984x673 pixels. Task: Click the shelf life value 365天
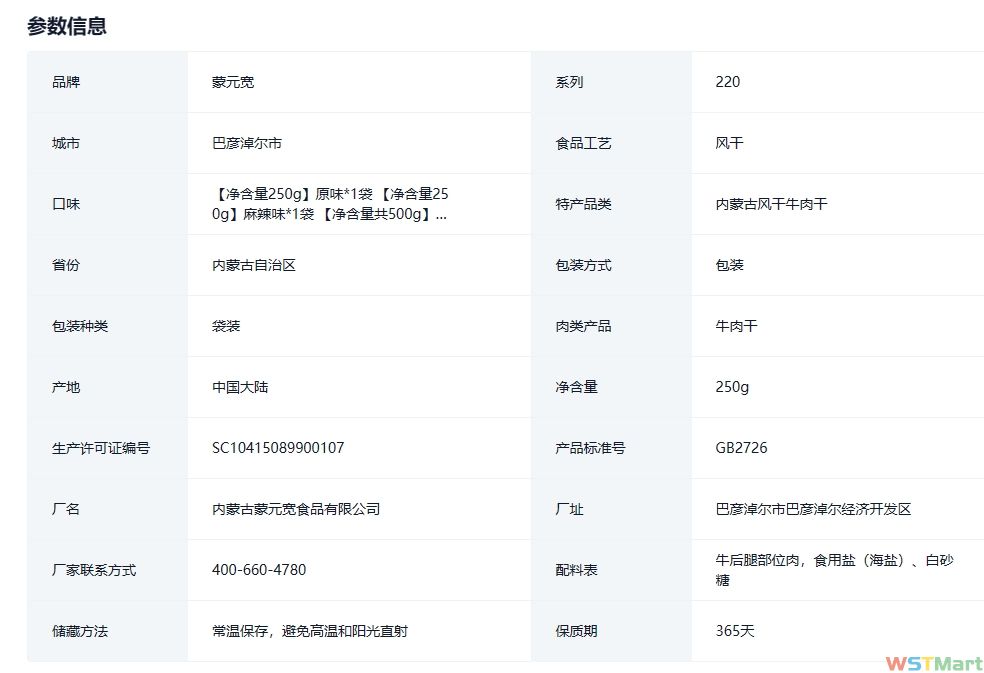click(735, 631)
